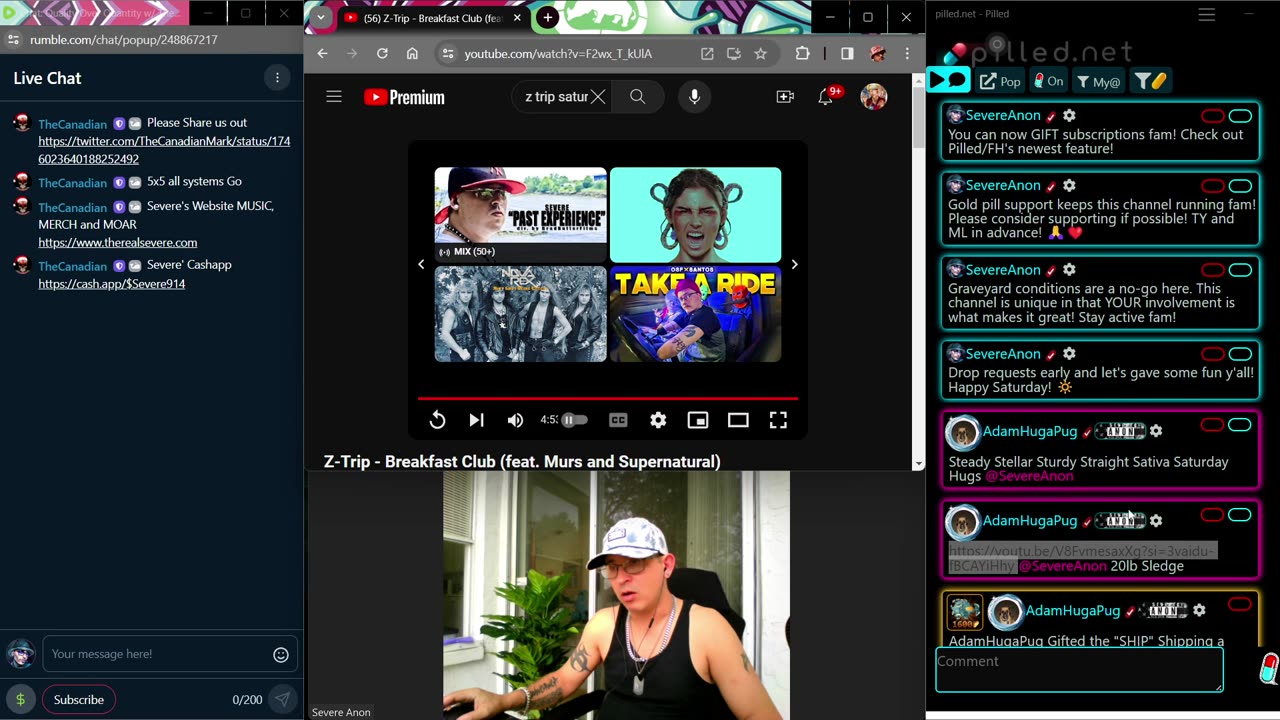Toggle the Chrome side panel
The width and height of the screenshot is (1280, 720).
pyautogui.click(x=847, y=53)
